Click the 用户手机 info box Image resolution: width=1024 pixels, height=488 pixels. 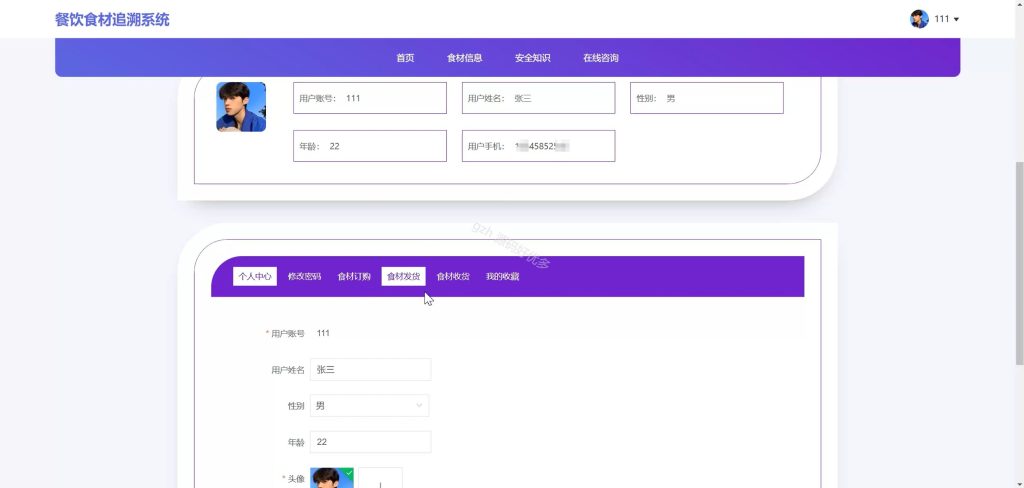[x=538, y=146]
